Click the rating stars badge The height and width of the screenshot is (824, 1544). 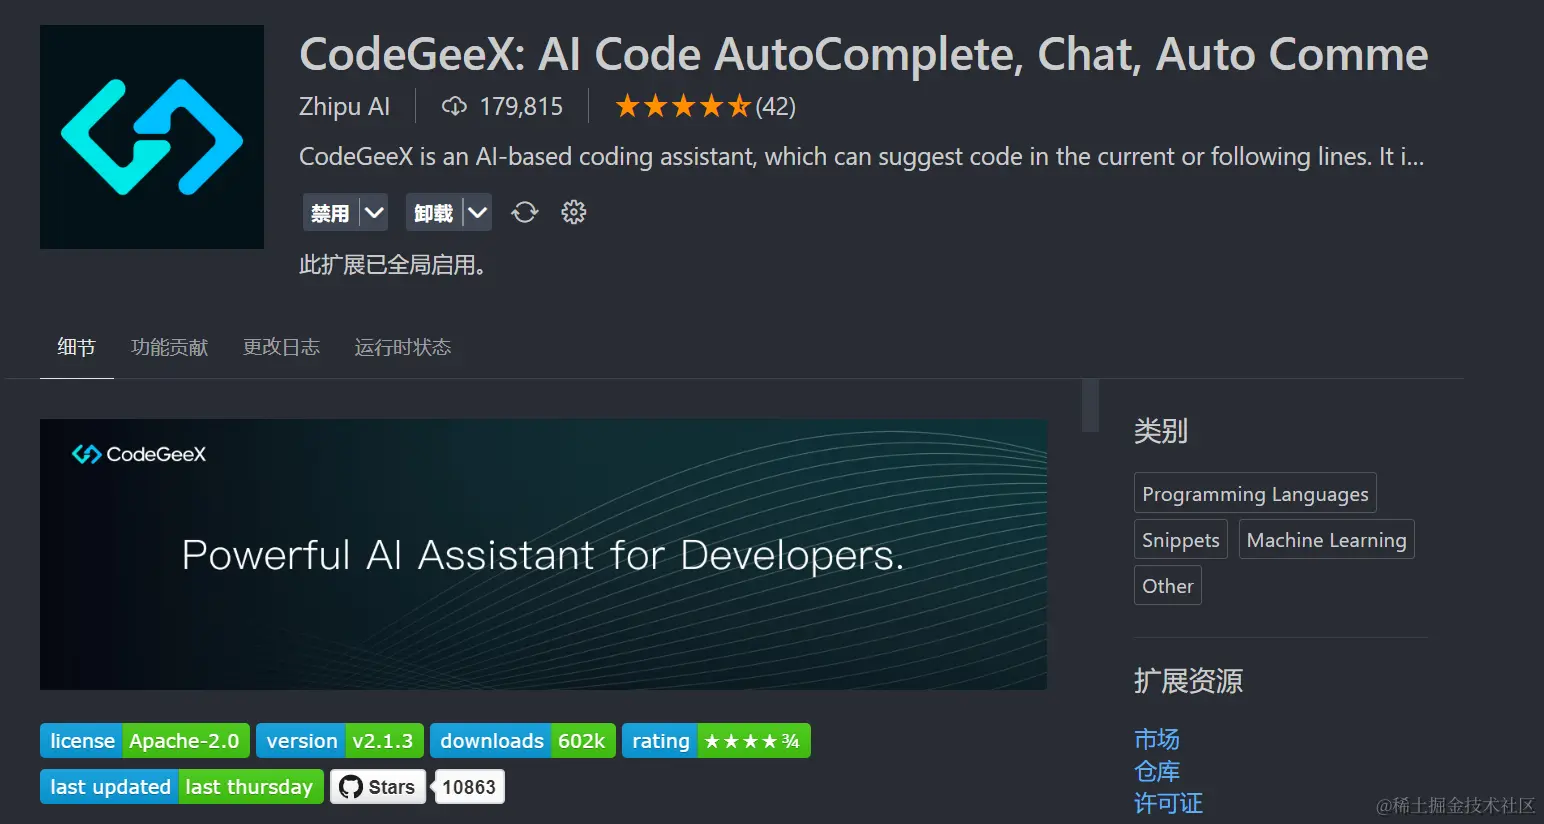[x=716, y=741]
